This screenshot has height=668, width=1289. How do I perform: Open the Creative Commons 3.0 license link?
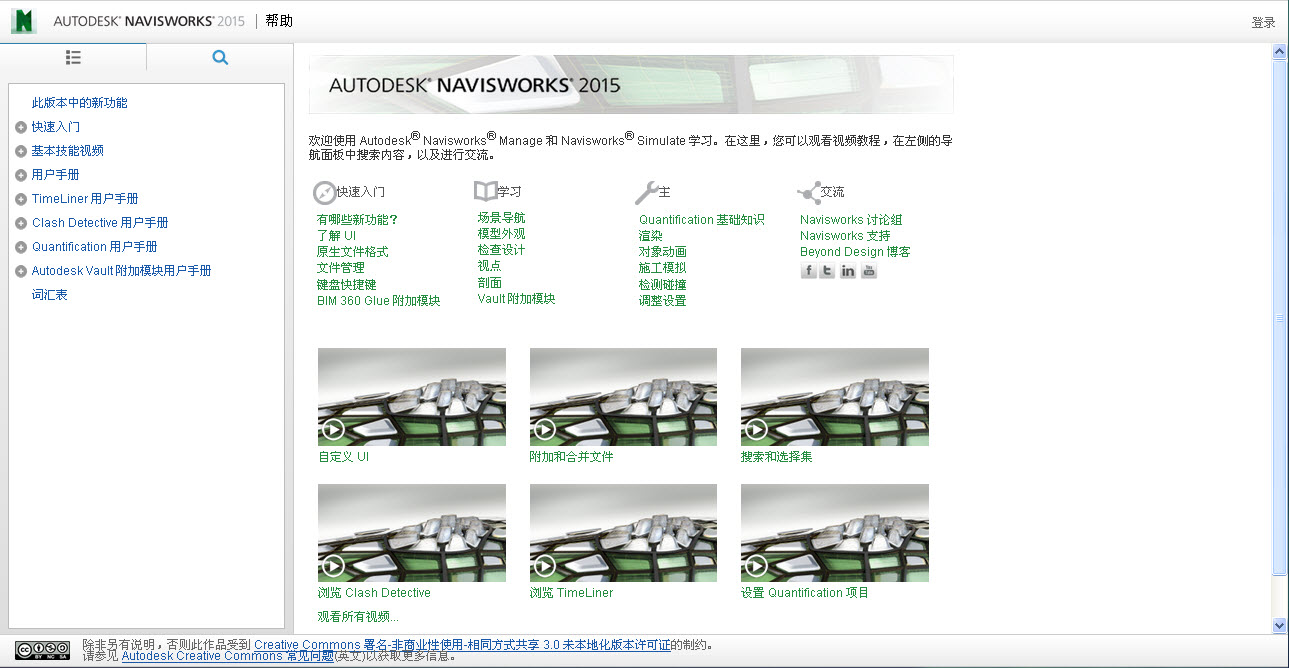click(462, 645)
